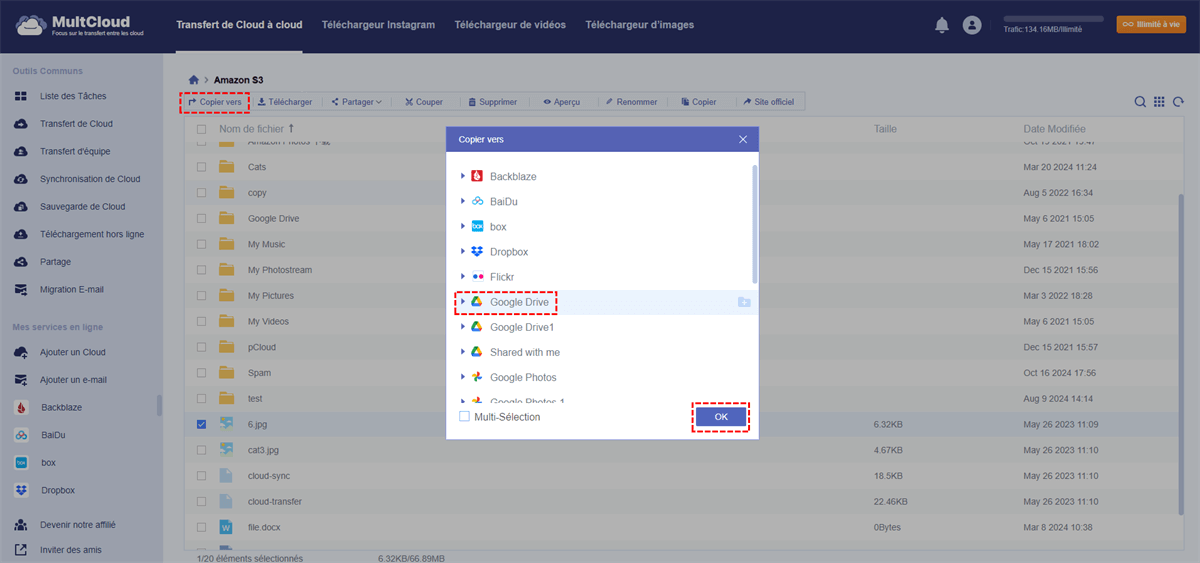Click the traffic usage progress bar
The image size is (1200, 563).
(x=1053, y=19)
